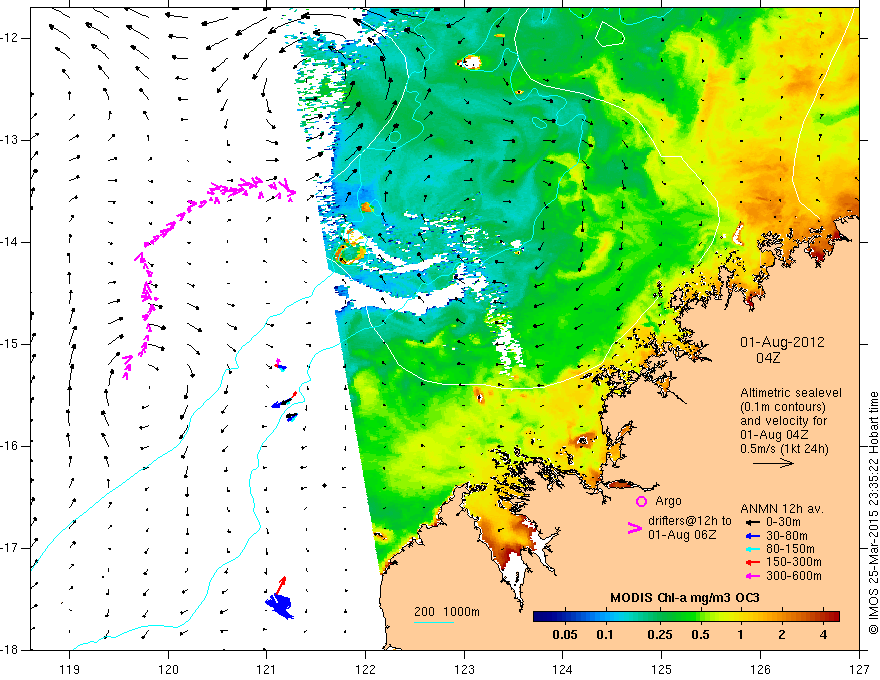This screenshot has width=880, height=680.
Task: Click the '0-30m' depth label
Action: (x=783, y=522)
